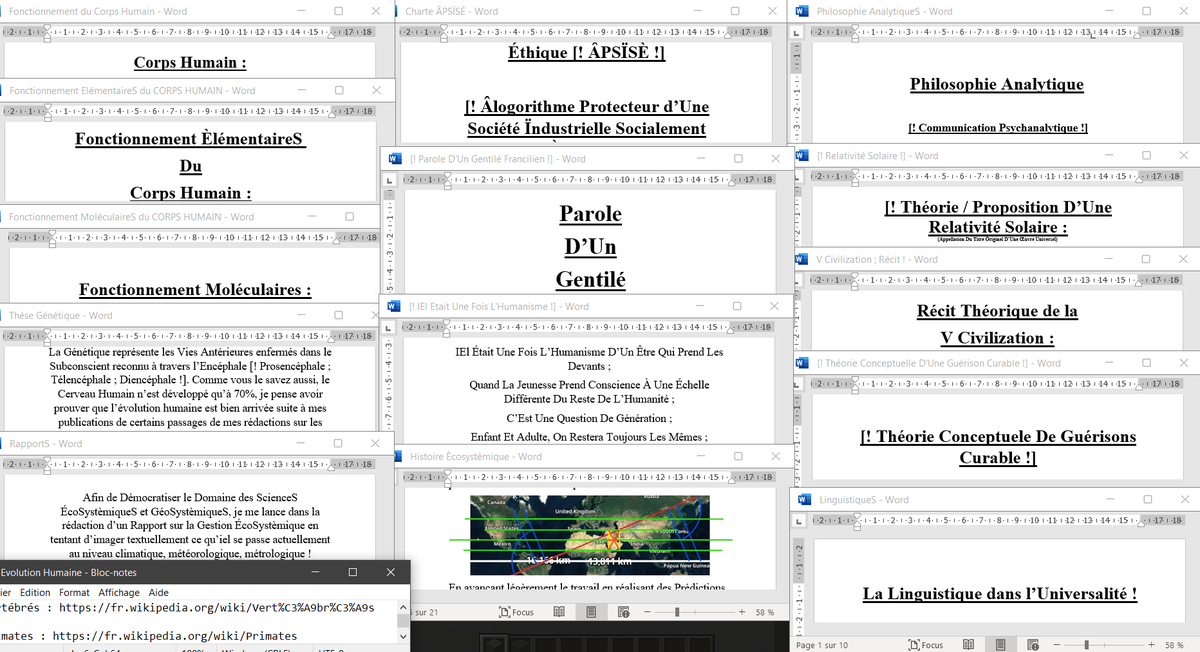
Task: Click Bloc-notes scrollbar up arrow
Action: (x=403, y=606)
